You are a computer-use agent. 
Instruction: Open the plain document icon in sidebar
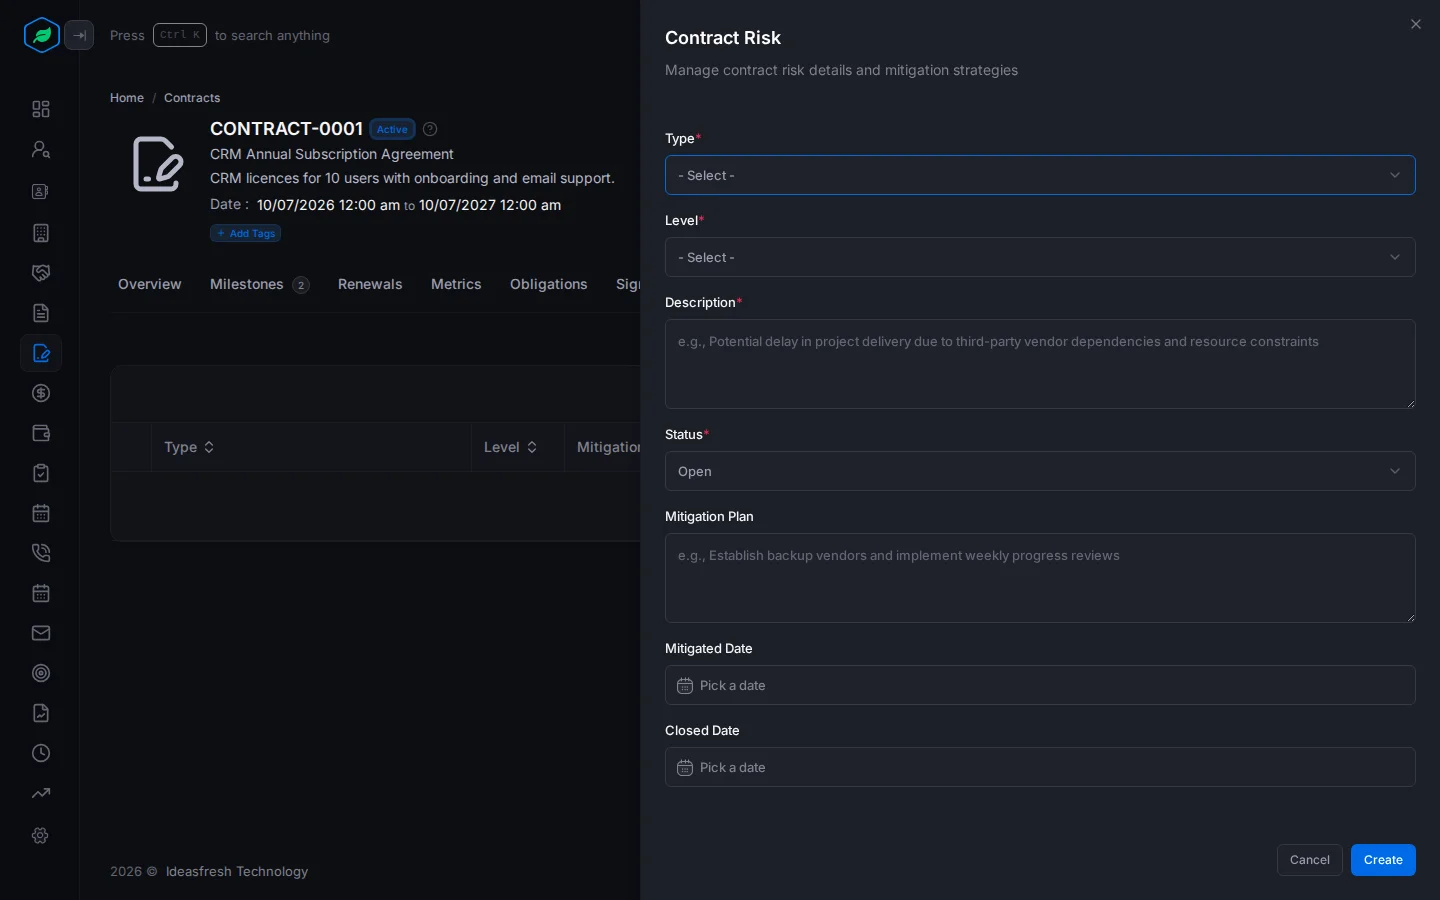click(x=41, y=313)
